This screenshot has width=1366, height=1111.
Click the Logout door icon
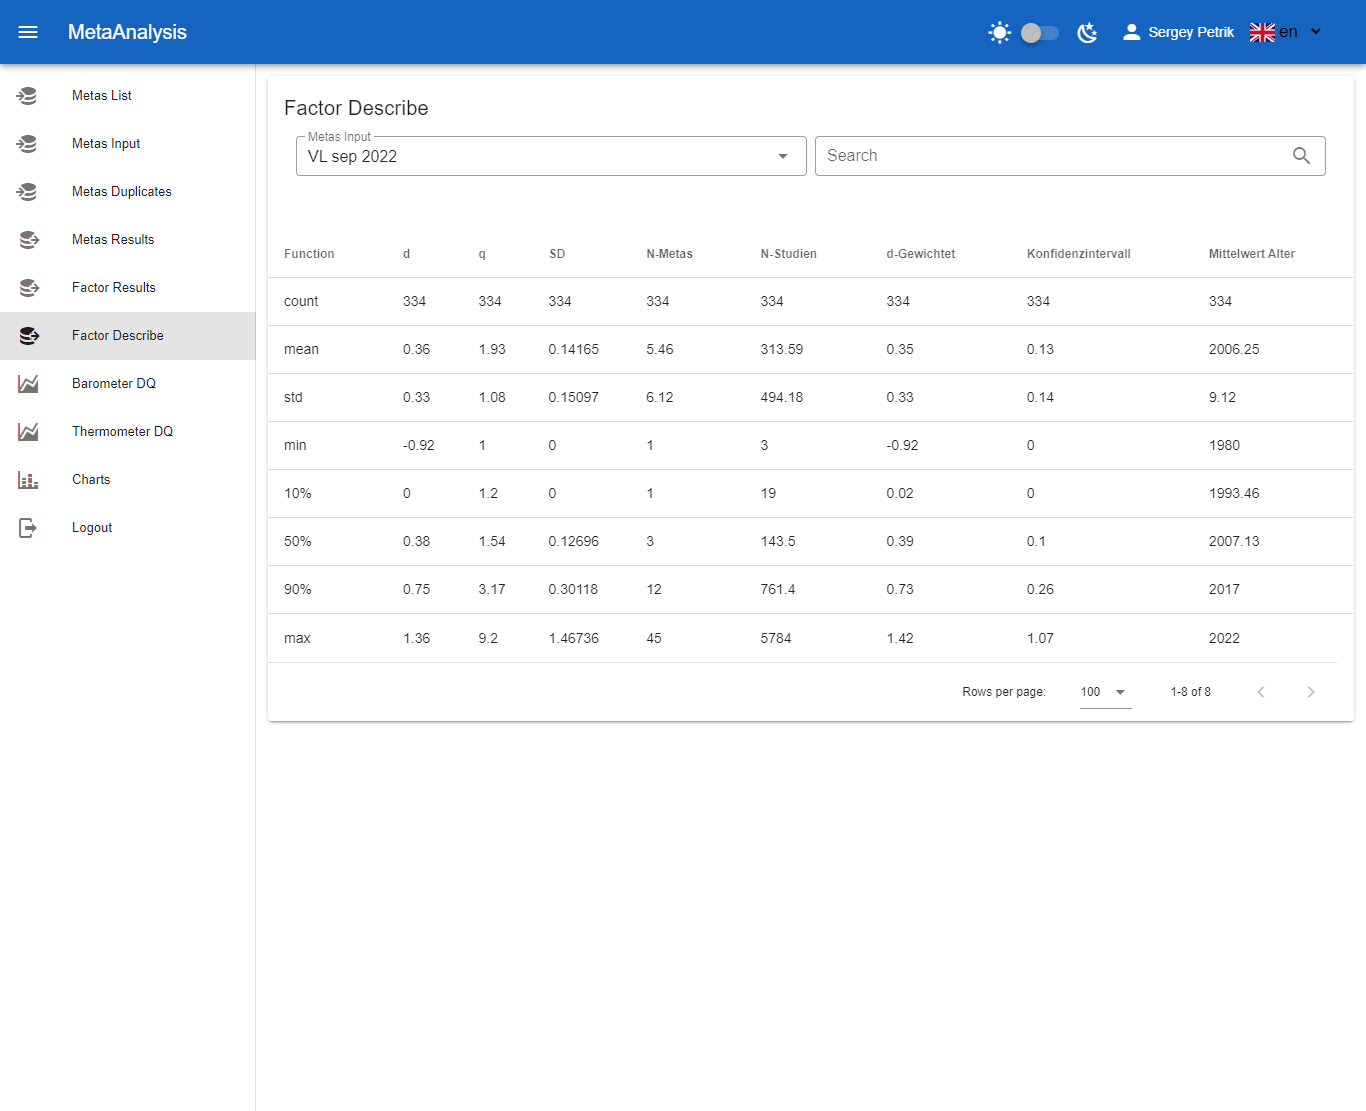(28, 528)
